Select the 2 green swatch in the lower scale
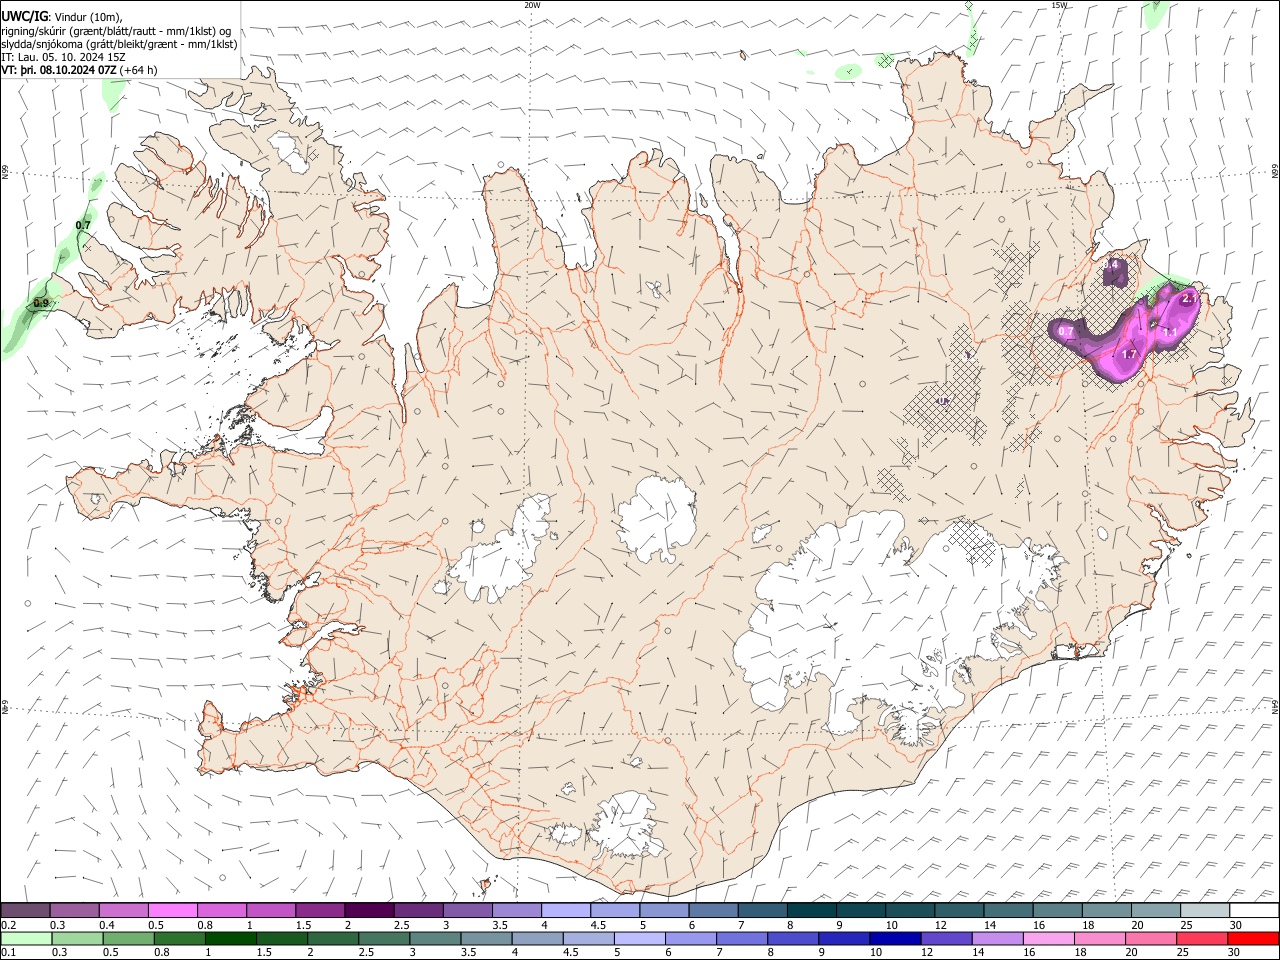Viewport: 1280px width, 960px height. 333,938
